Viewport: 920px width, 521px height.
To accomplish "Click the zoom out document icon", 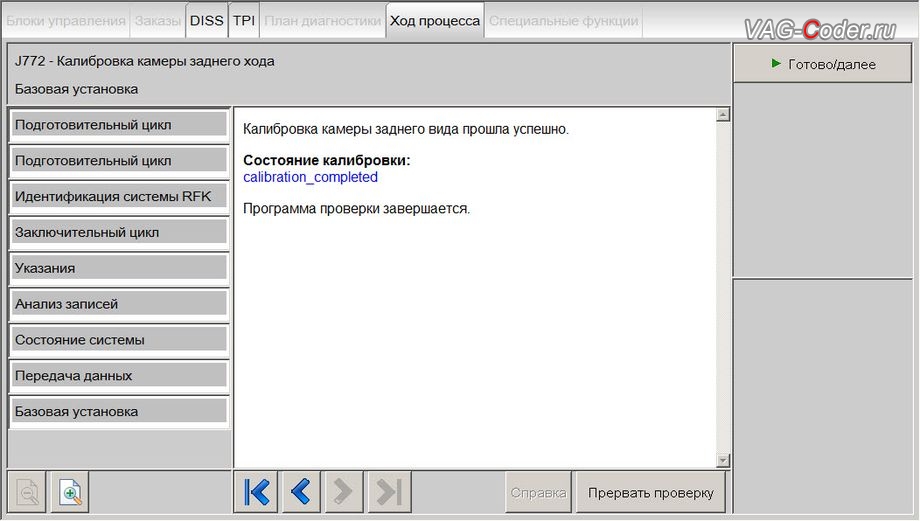I will (27, 492).
